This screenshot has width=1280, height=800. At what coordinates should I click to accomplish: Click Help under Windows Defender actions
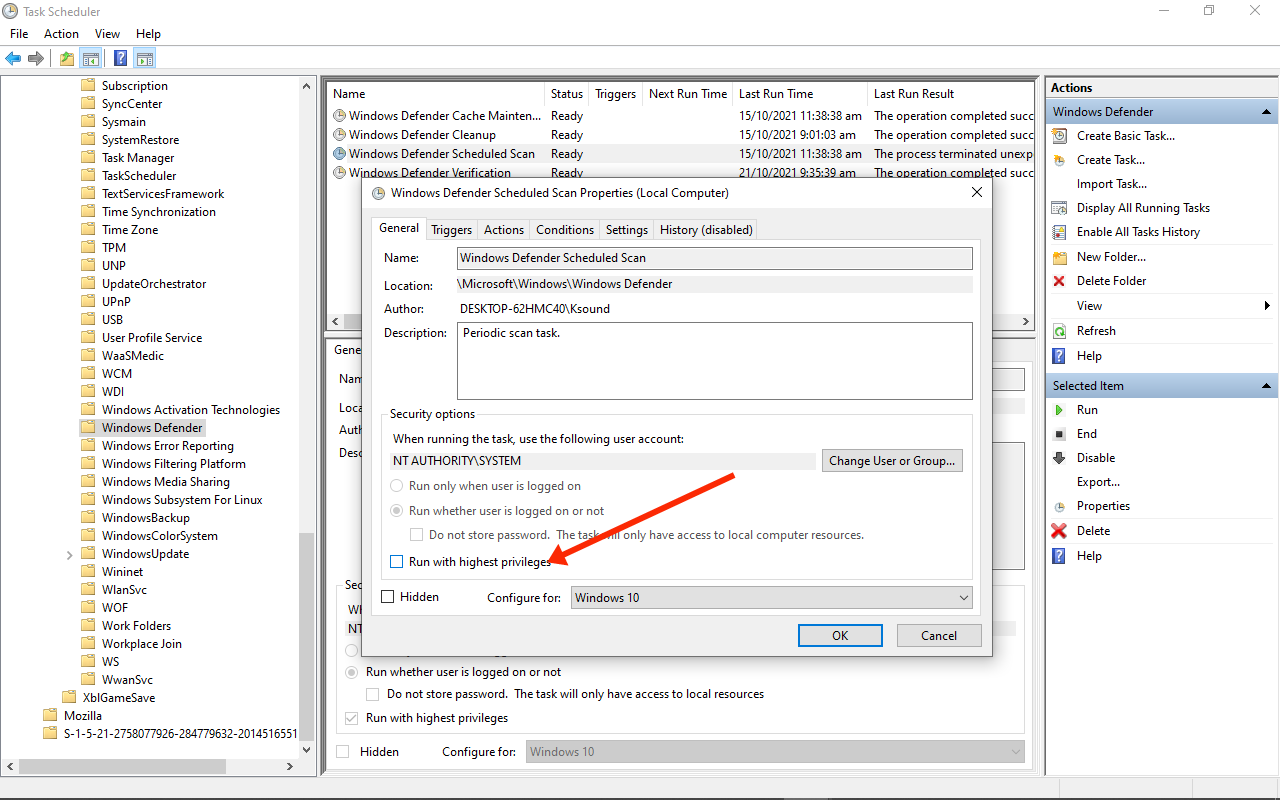pos(1089,356)
